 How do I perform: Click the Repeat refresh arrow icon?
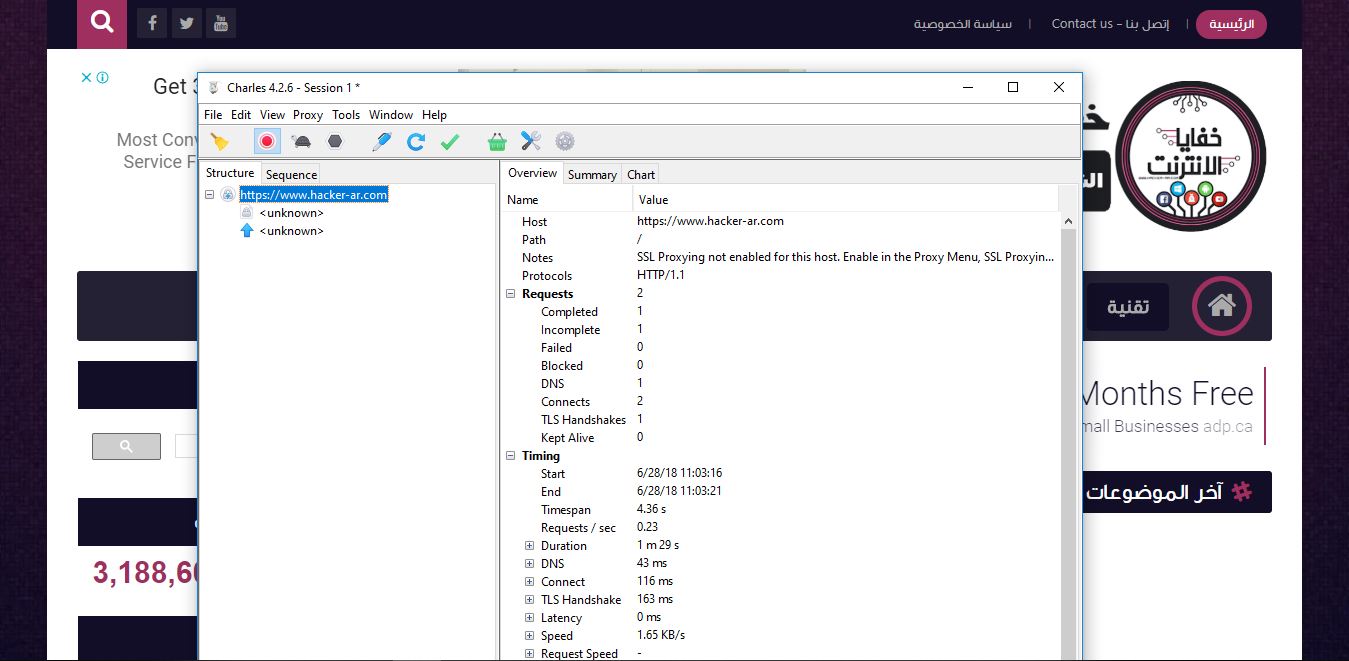pyautogui.click(x=416, y=142)
